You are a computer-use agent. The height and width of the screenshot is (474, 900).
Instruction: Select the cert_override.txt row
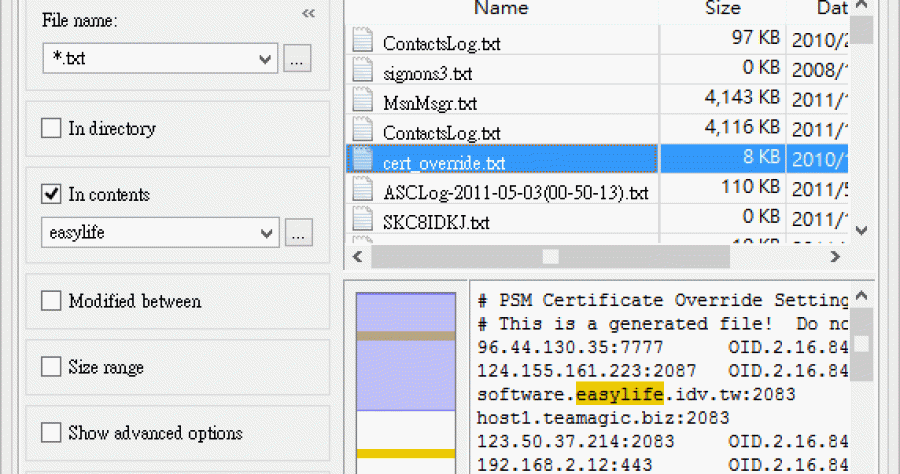coord(597,159)
